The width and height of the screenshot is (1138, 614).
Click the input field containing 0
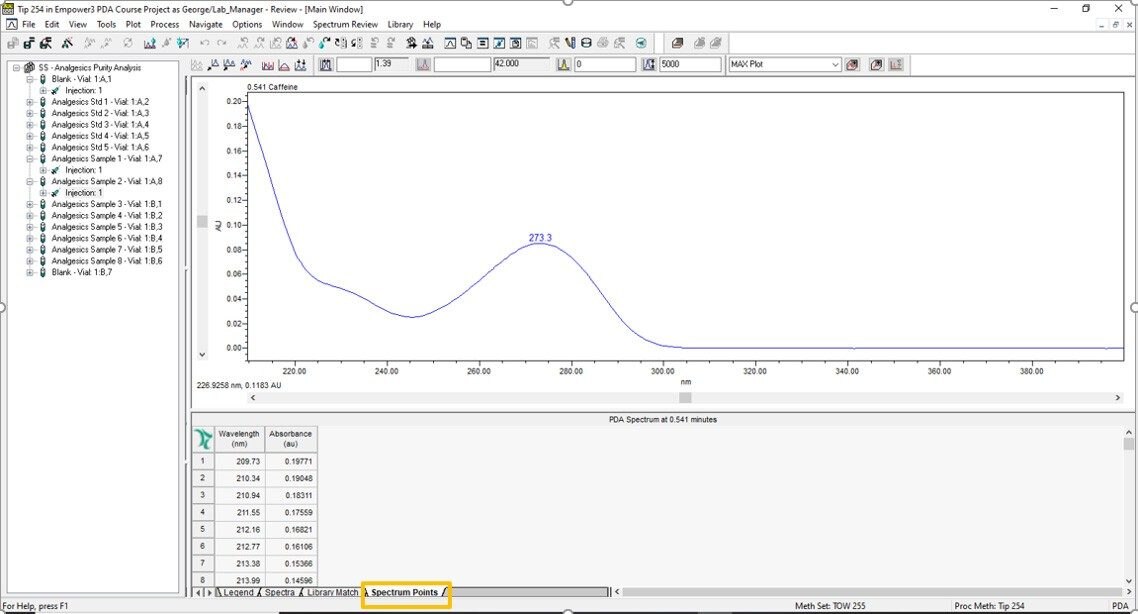pyautogui.click(x=605, y=65)
